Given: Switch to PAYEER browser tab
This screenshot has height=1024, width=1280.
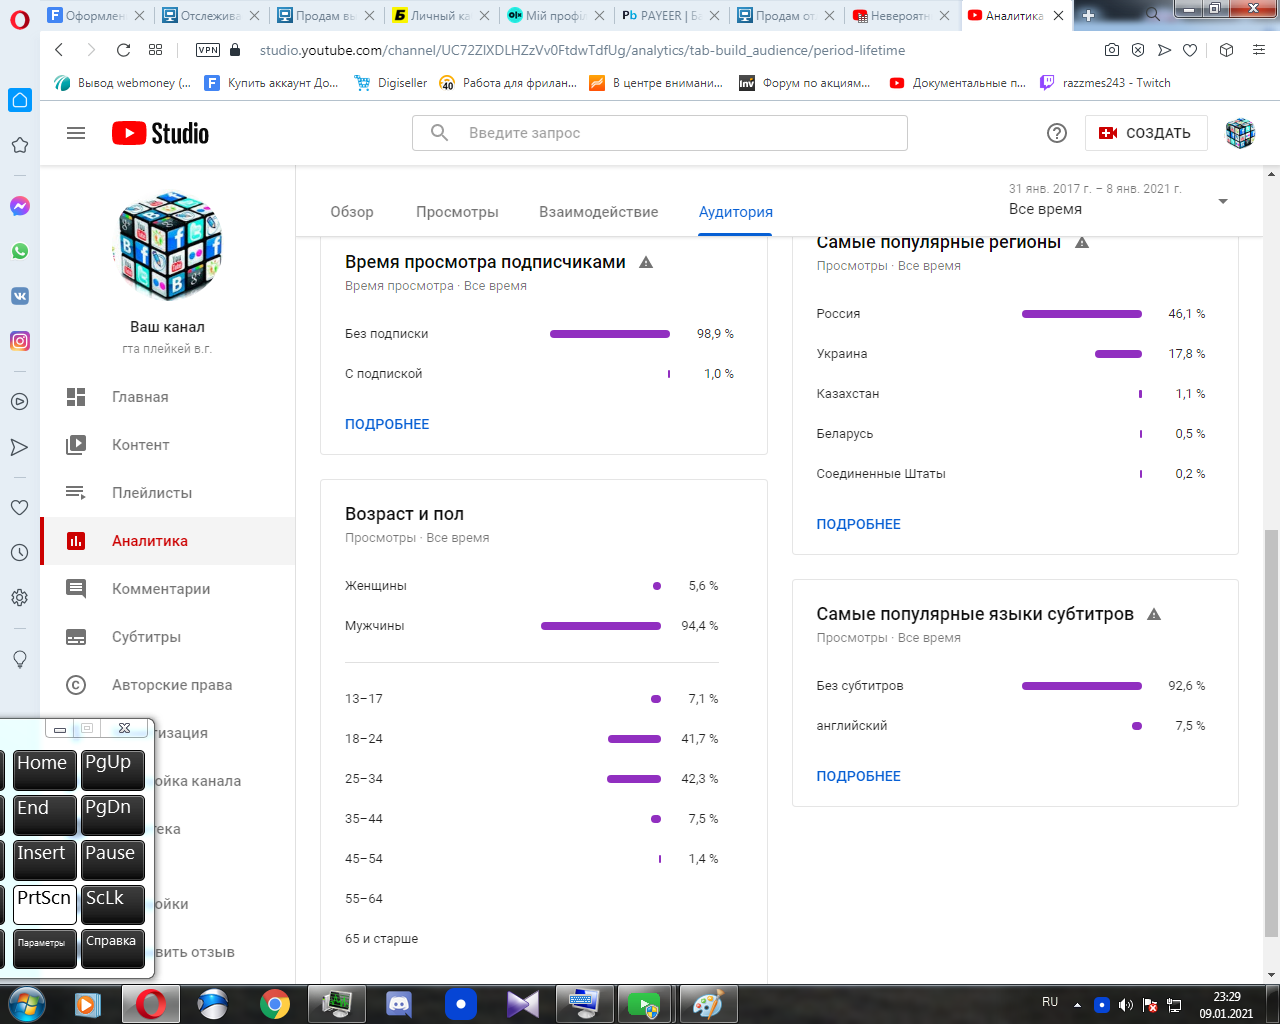Looking at the screenshot, I should click(671, 16).
